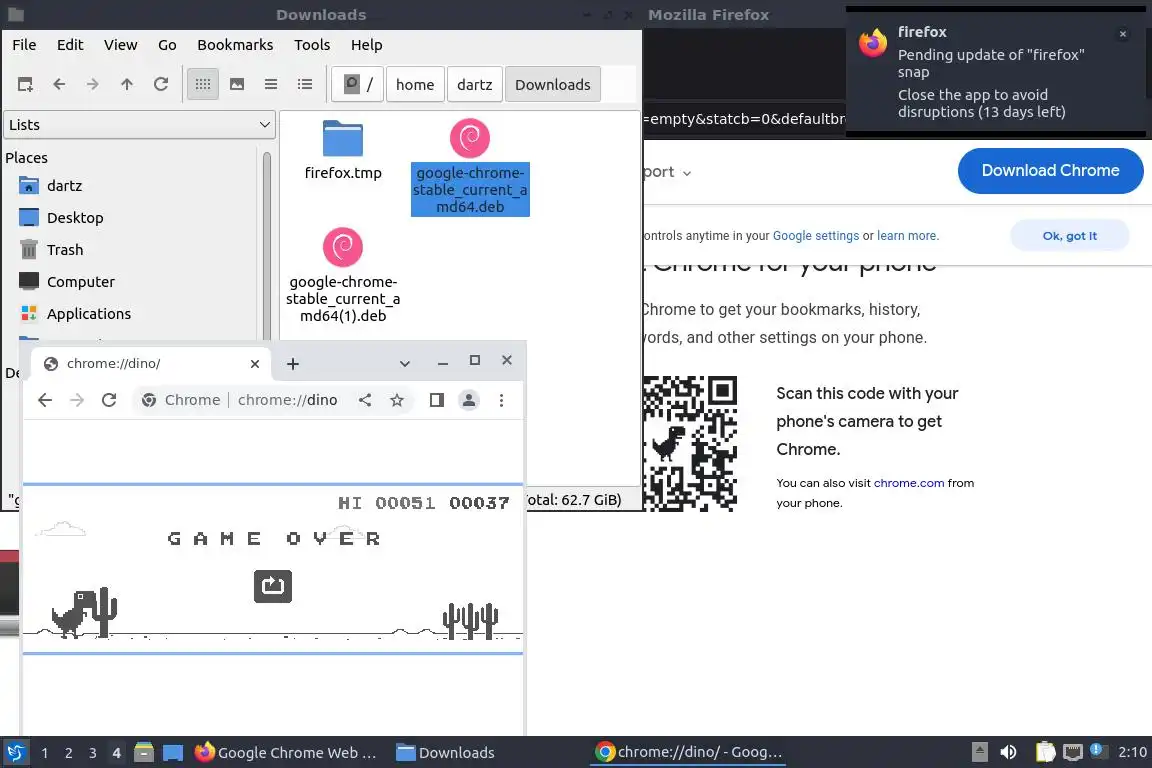Open the Go menu
Screen dimensions: 1152x768
(x=167, y=45)
